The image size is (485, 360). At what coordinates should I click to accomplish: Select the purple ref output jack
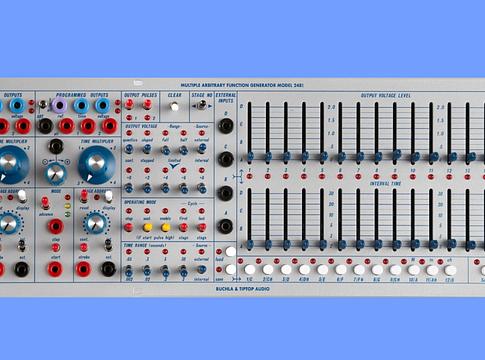[59, 105]
